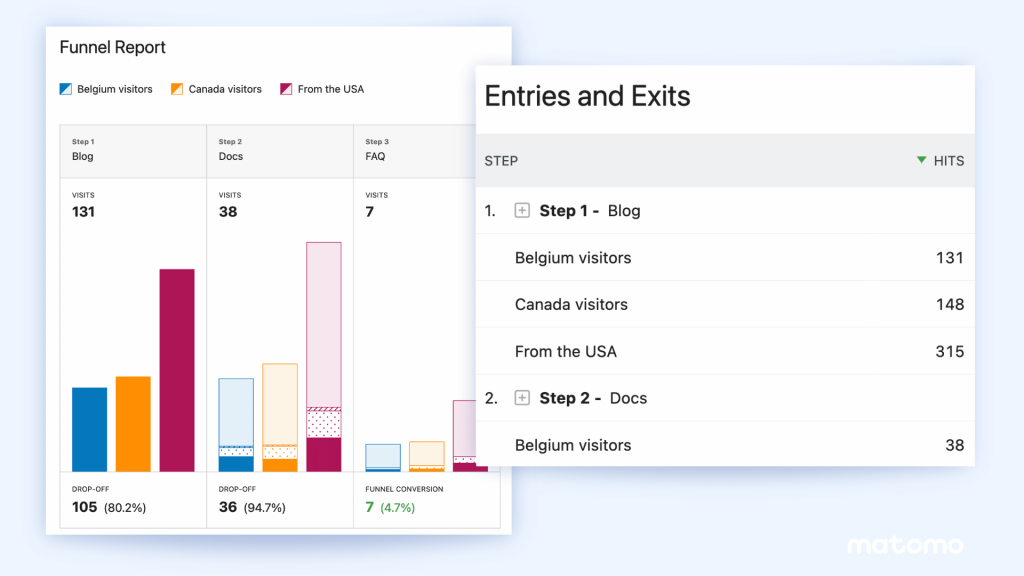This screenshot has height=576, width=1024.
Task: Click the tallest pink bar under Step 1 Blog
Action: click(x=176, y=370)
